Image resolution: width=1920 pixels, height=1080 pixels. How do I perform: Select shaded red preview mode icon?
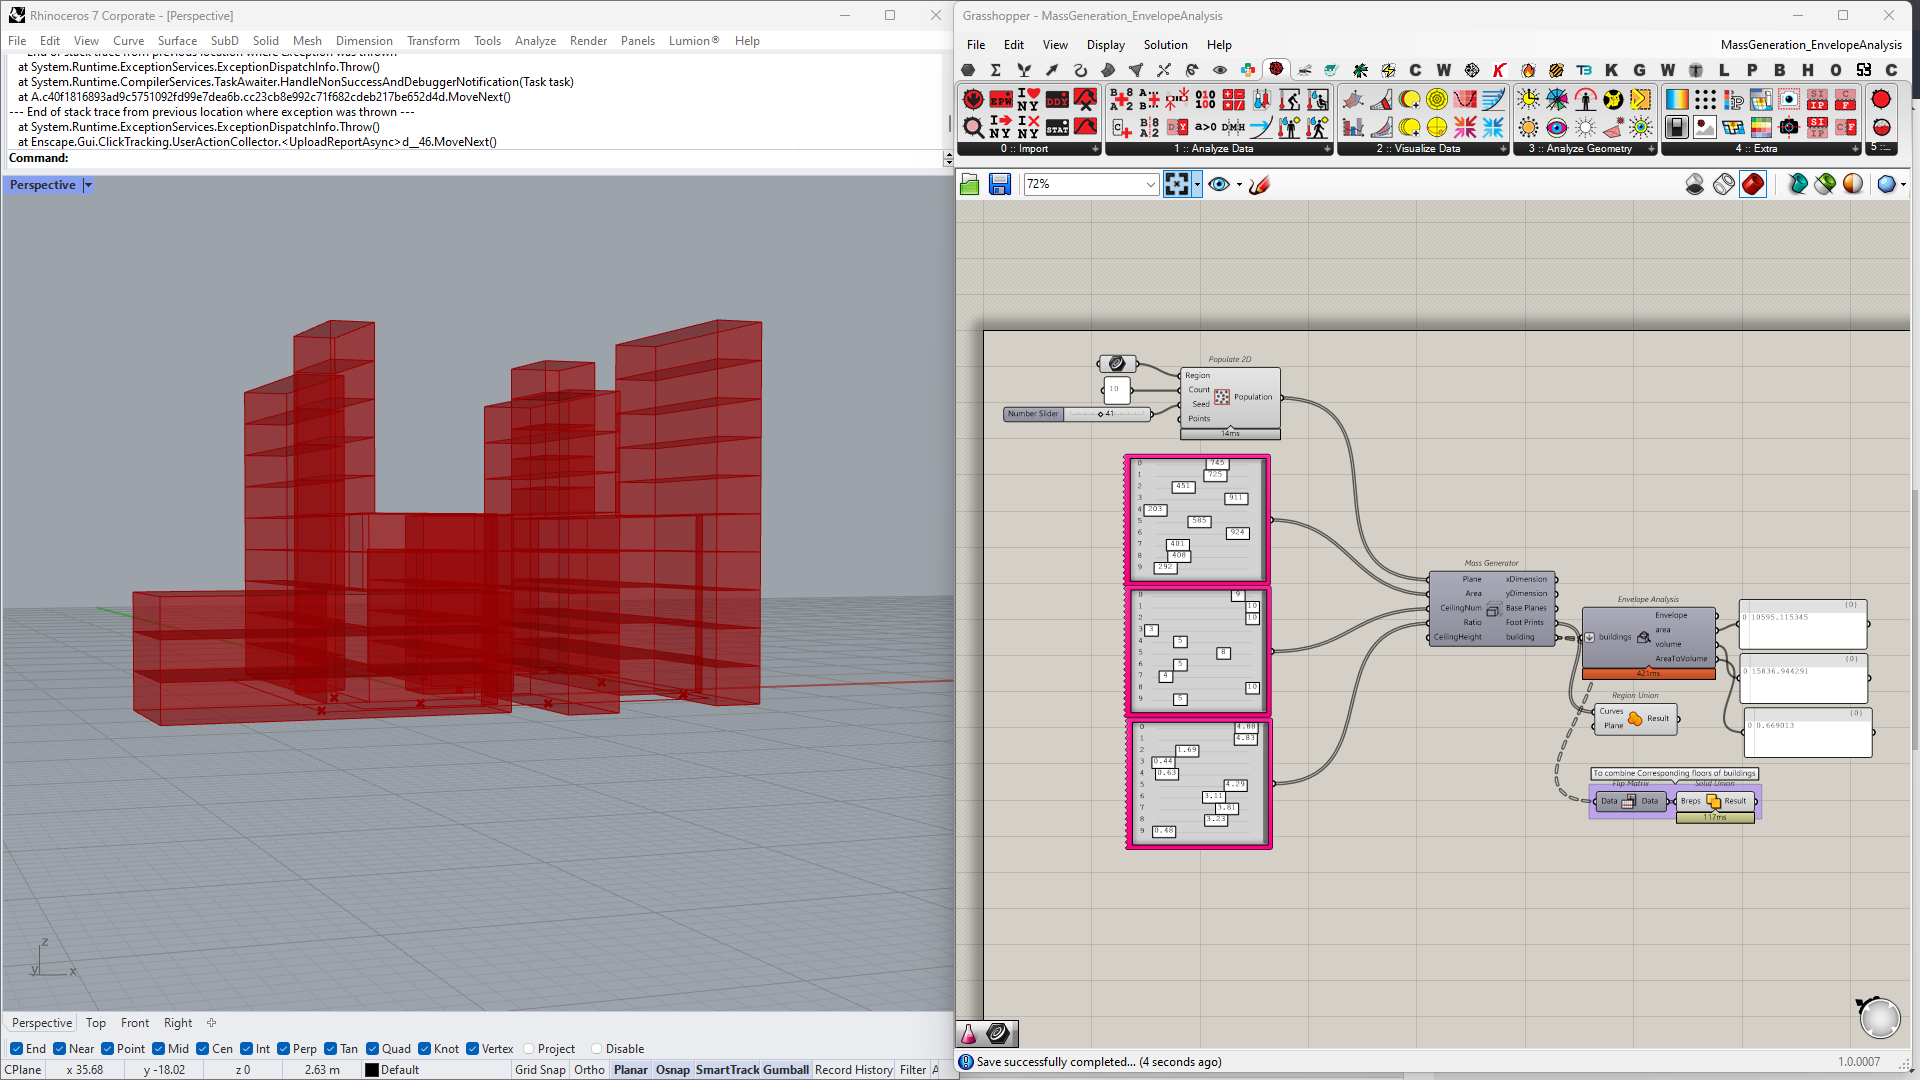coord(1752,184)
